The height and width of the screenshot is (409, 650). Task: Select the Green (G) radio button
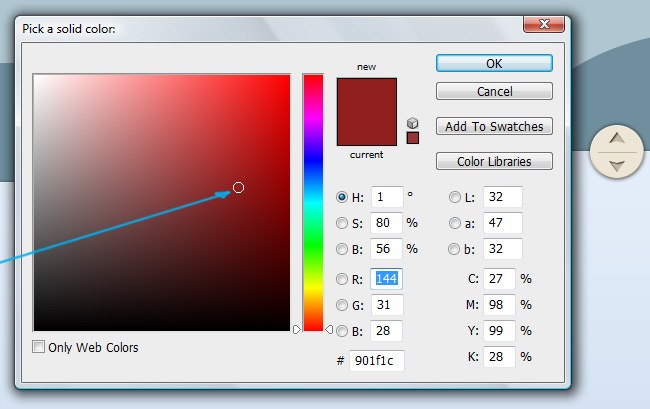pyautogui.click(x=342, y=305)
